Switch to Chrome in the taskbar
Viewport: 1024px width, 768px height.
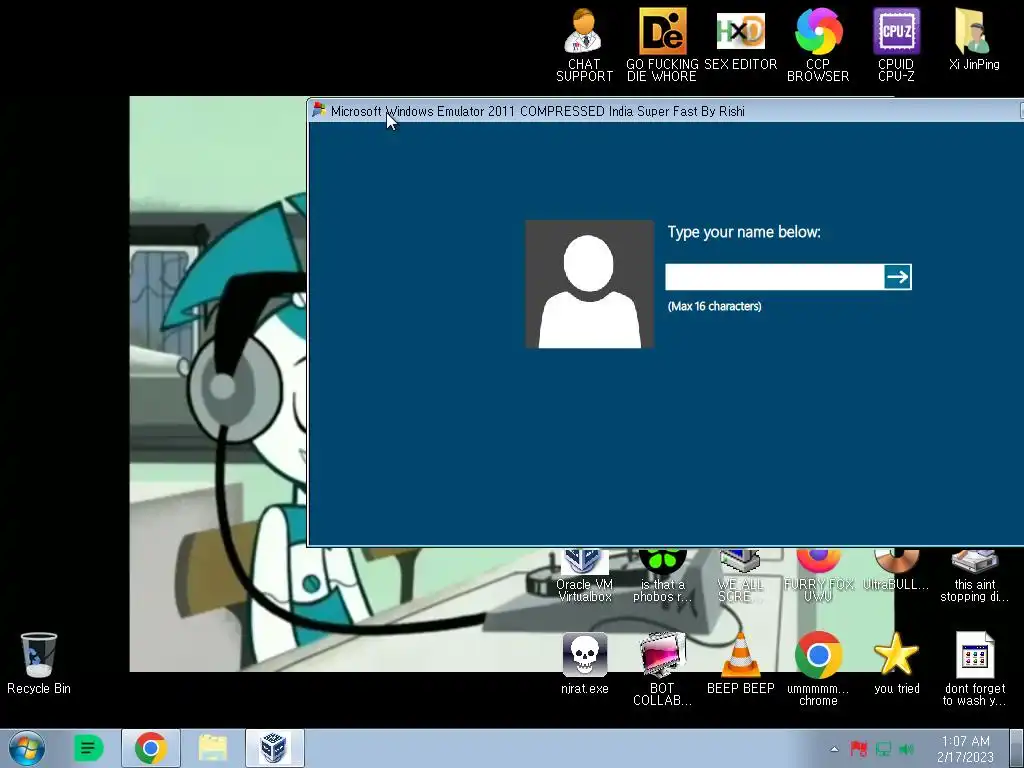[150, 748]
